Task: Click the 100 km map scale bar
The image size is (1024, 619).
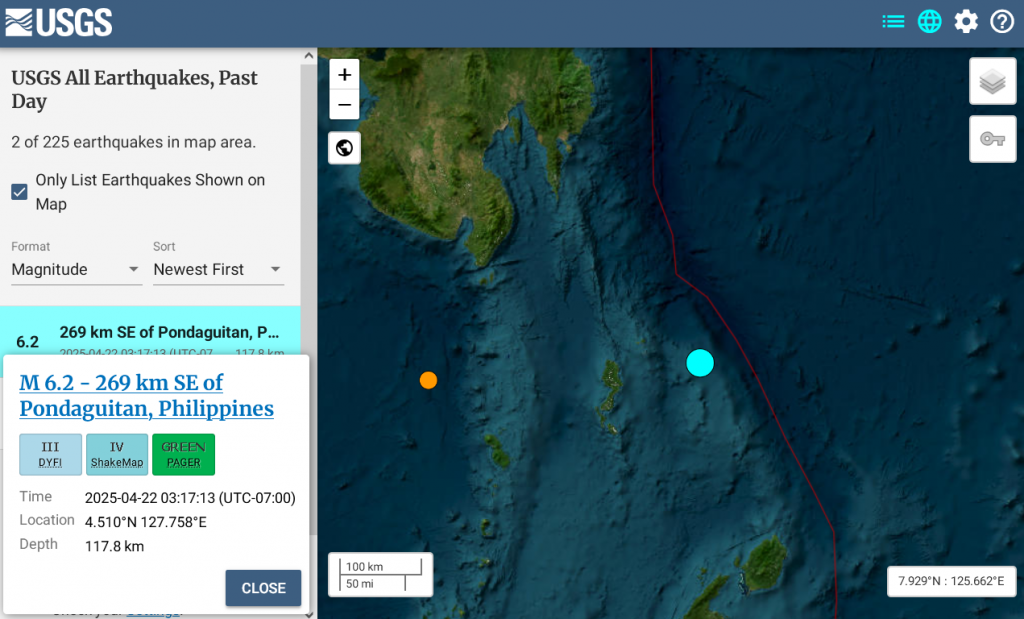Action: (x=381, y=575)
